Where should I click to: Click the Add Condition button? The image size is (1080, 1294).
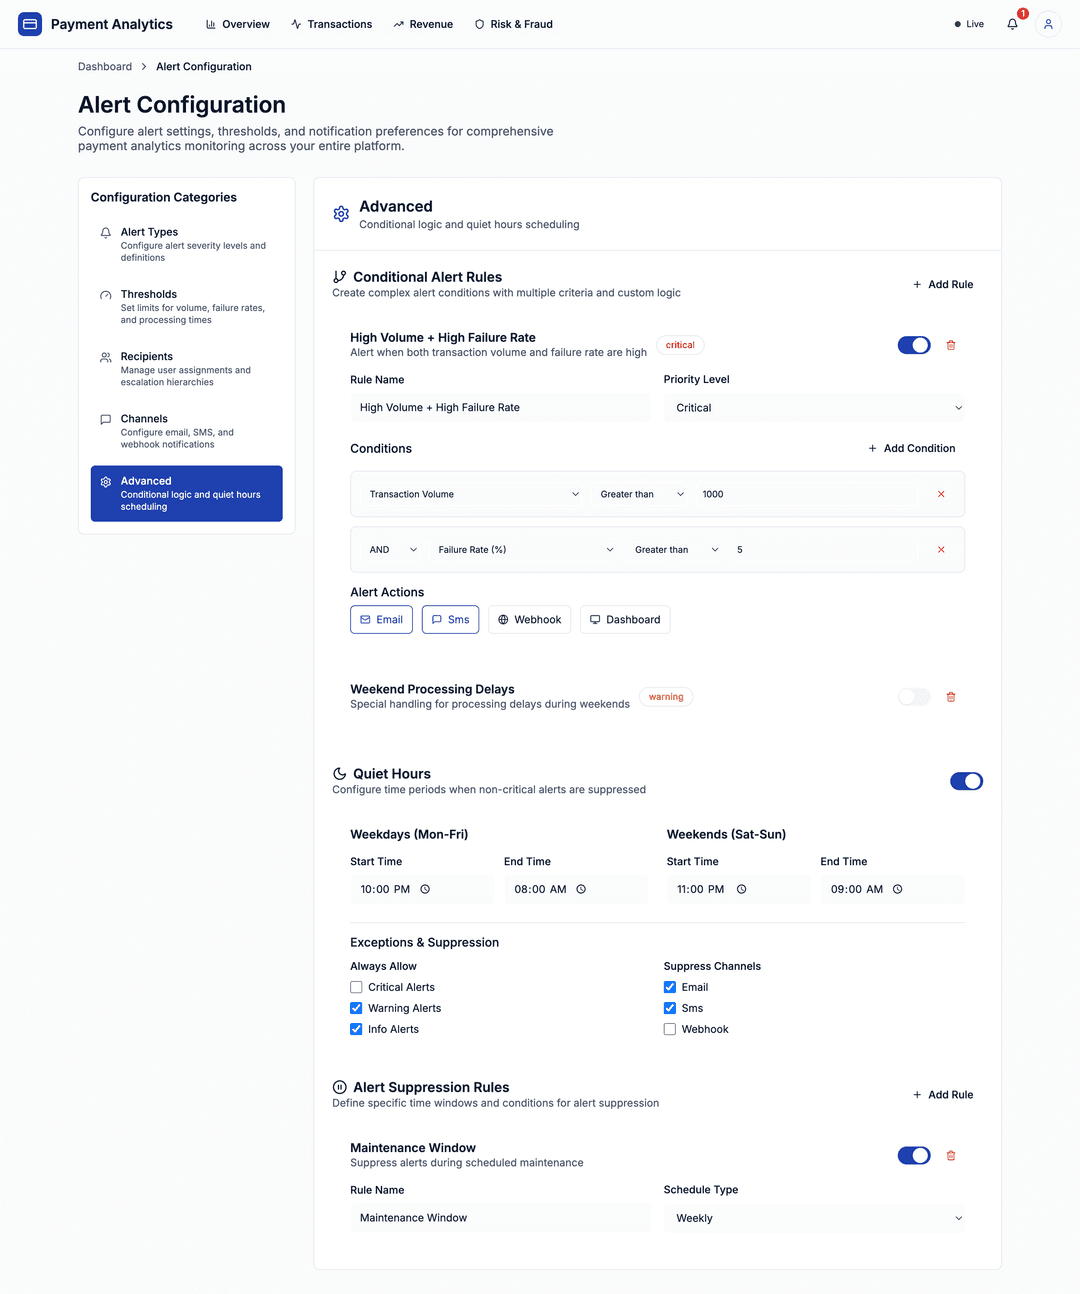point(911,448)
